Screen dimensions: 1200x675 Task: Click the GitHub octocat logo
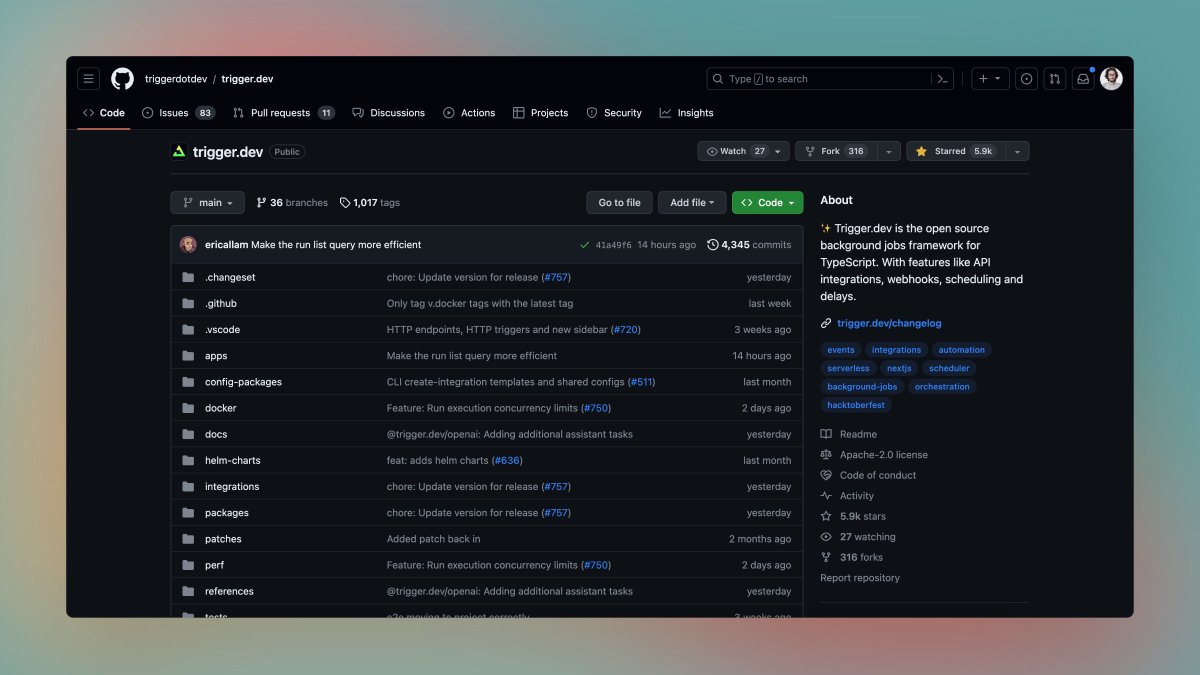(122, 79)
